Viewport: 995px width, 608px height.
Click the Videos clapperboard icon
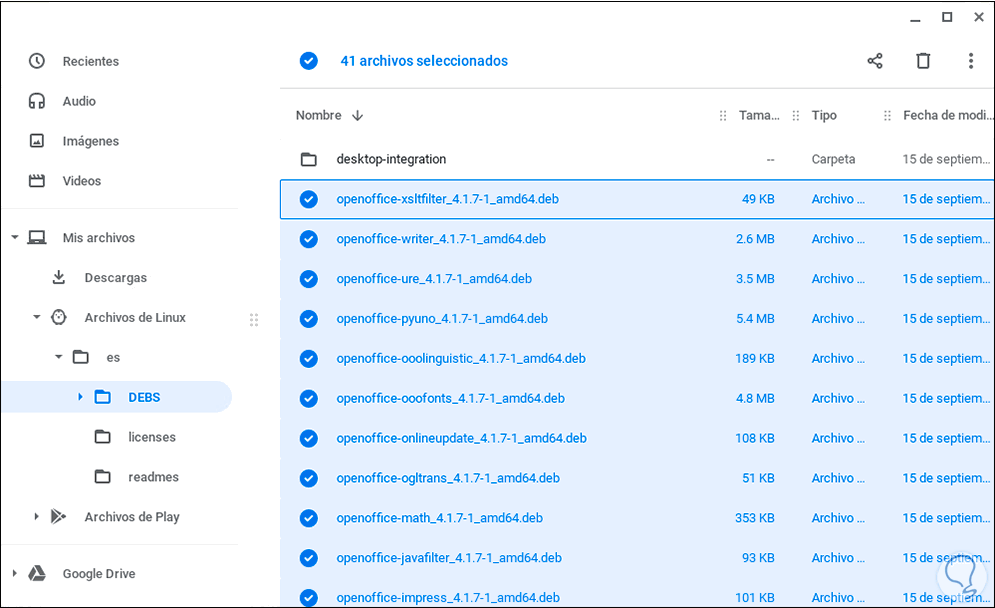tap(37, 181)
